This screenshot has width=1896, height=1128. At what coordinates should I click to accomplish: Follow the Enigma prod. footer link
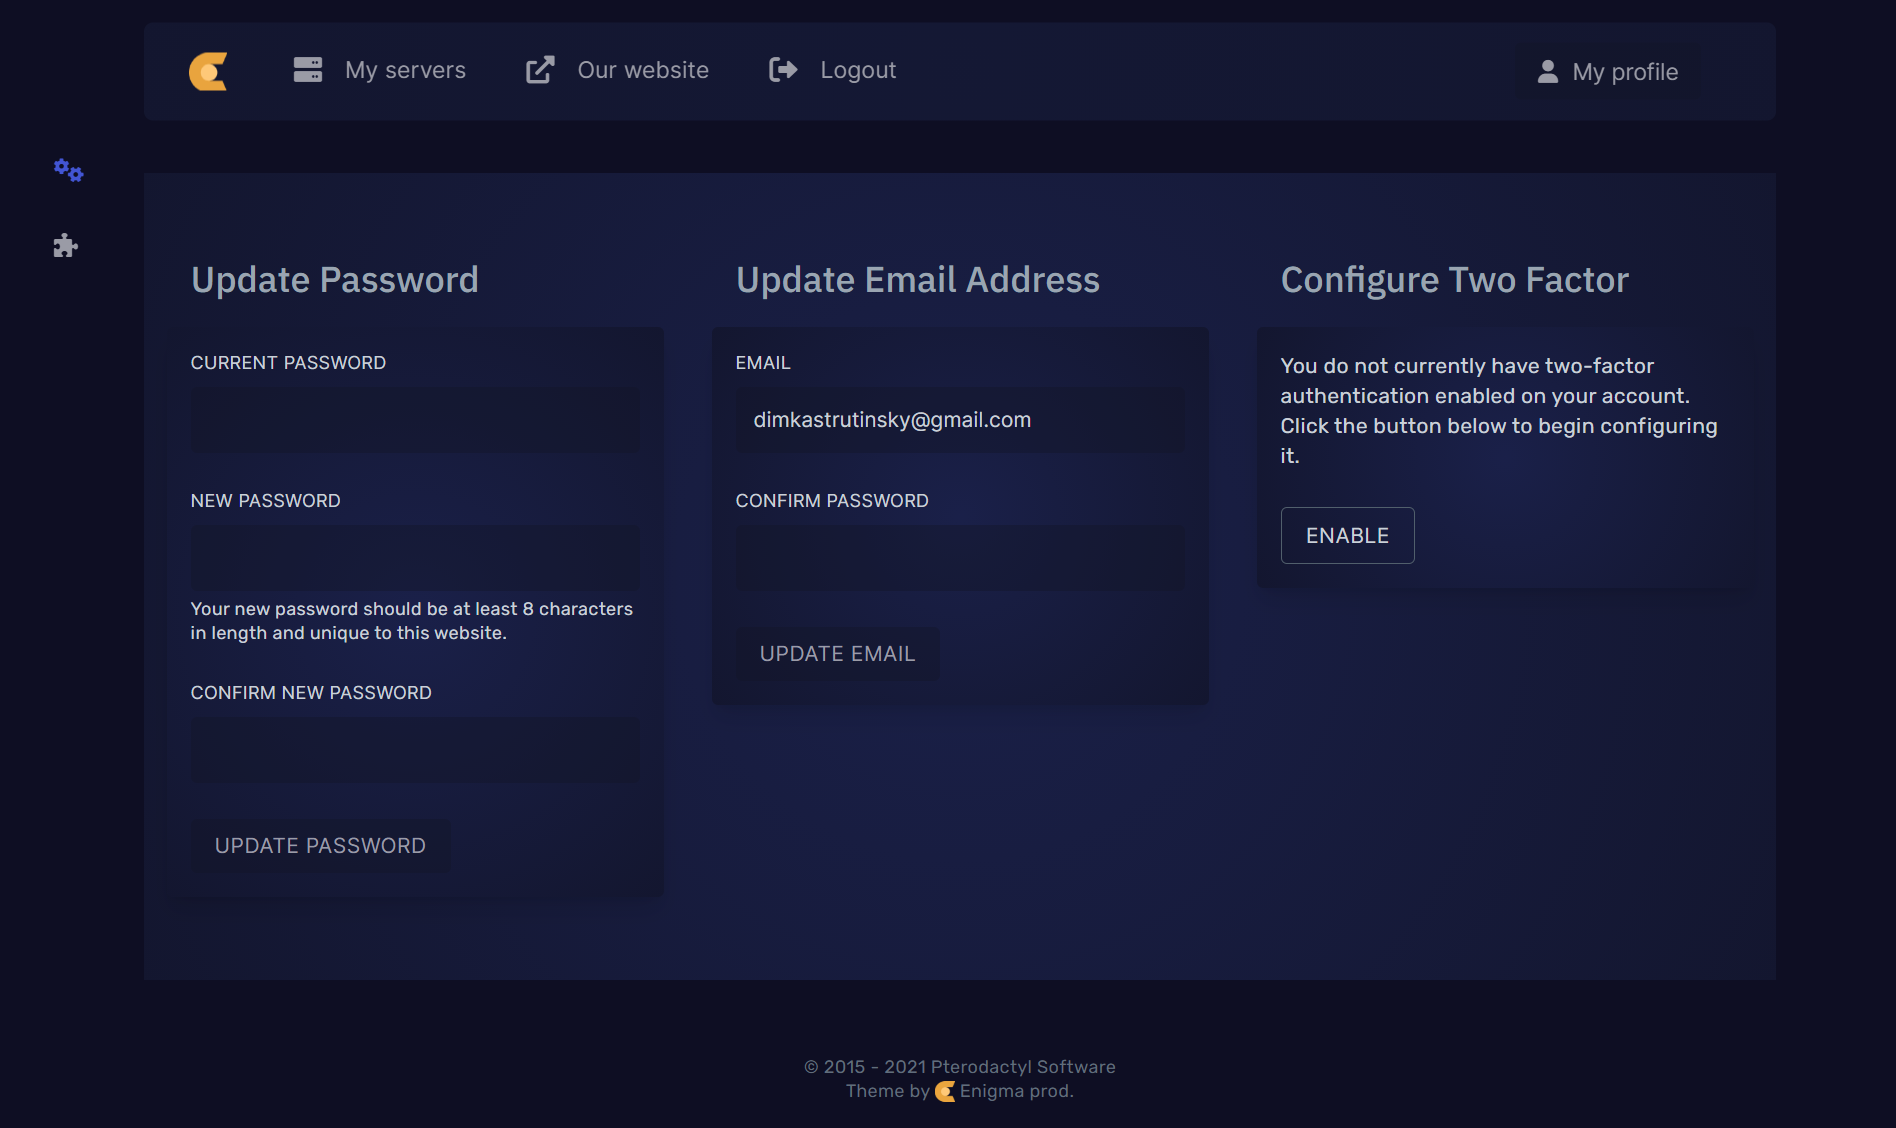[x=1016, y=1091]
